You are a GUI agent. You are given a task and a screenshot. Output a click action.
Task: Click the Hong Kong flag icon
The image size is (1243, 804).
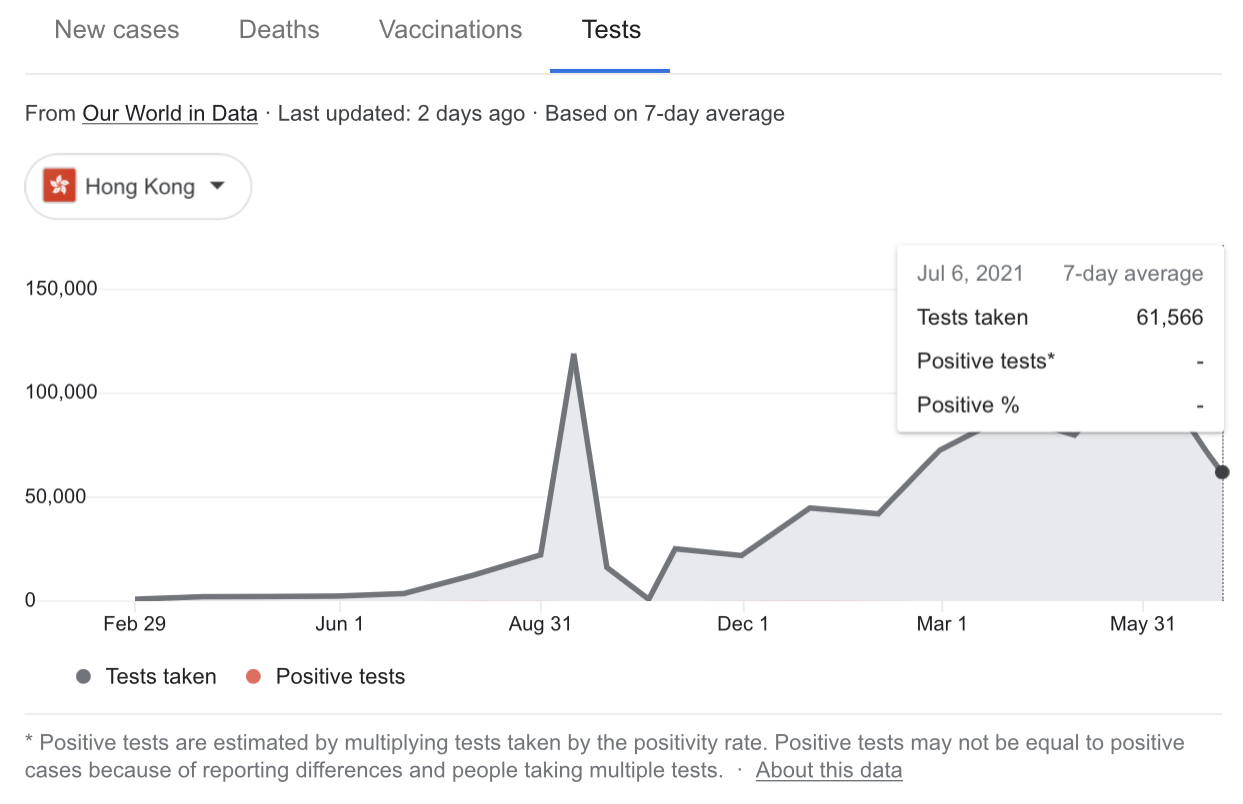click(x=60, y=186)
